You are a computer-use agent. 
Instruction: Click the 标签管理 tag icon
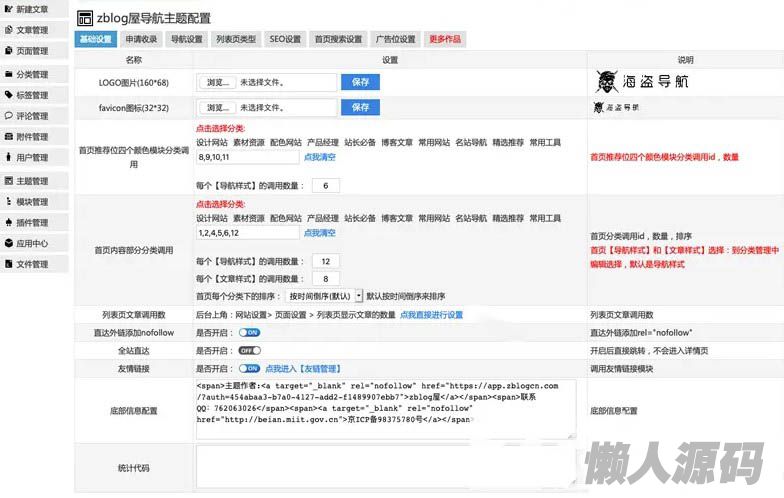click(8, 94)
